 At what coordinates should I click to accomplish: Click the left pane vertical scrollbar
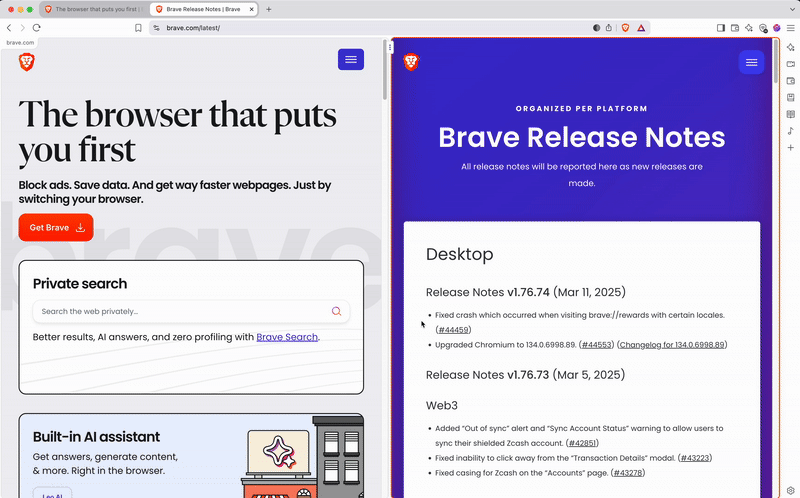[385, 70]
